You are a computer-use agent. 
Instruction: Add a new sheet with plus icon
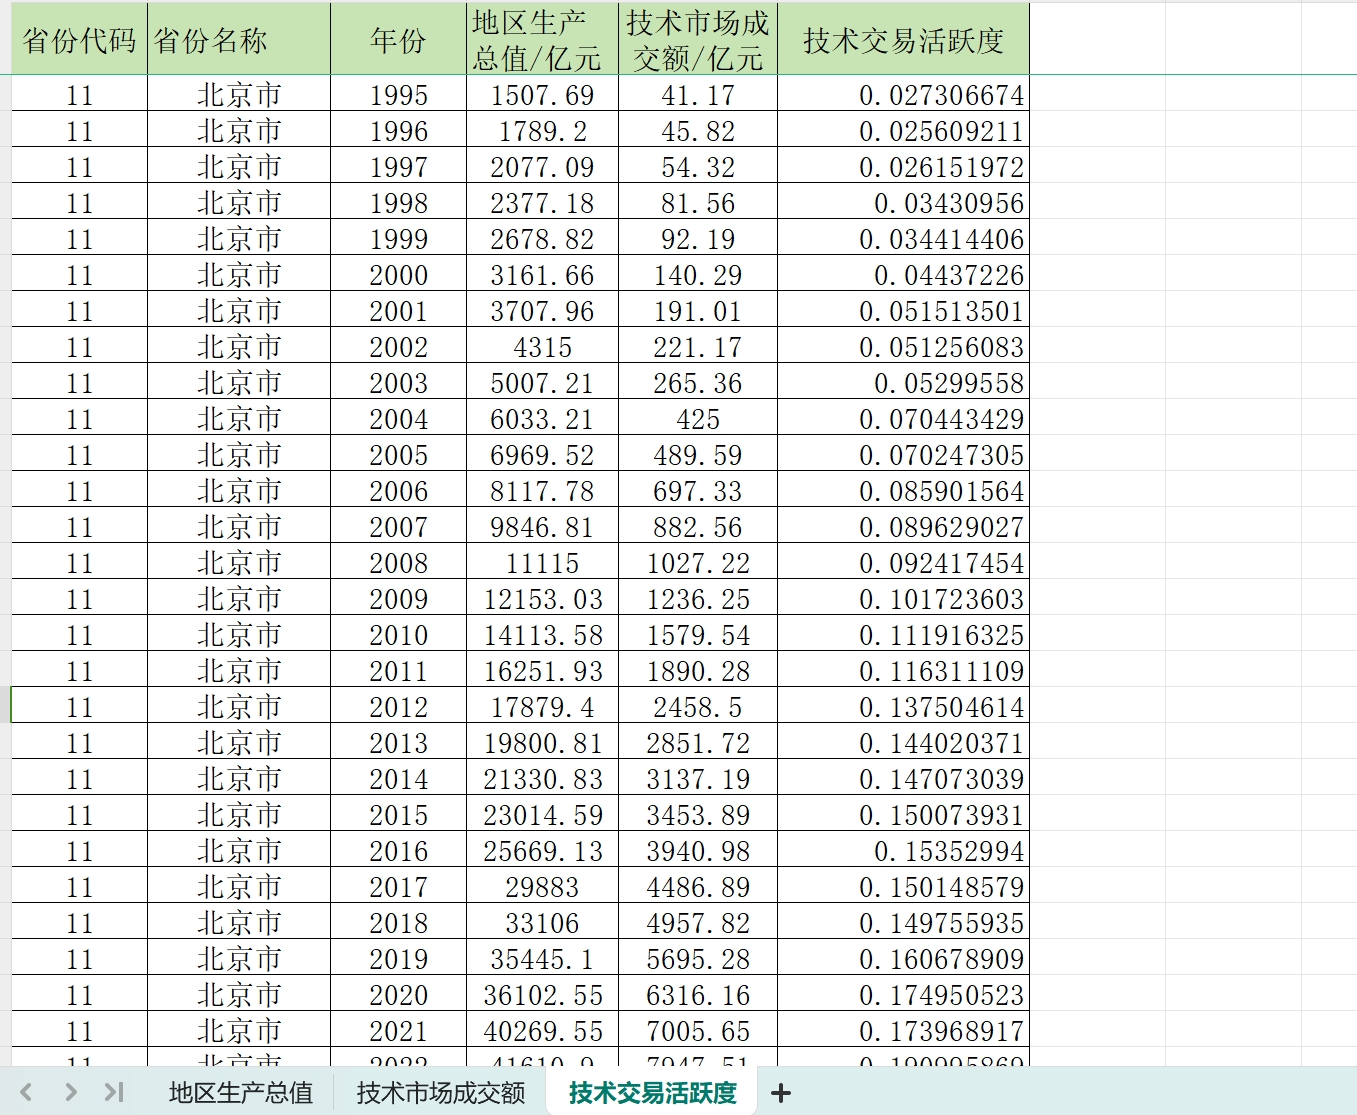tap(781, 1093)
